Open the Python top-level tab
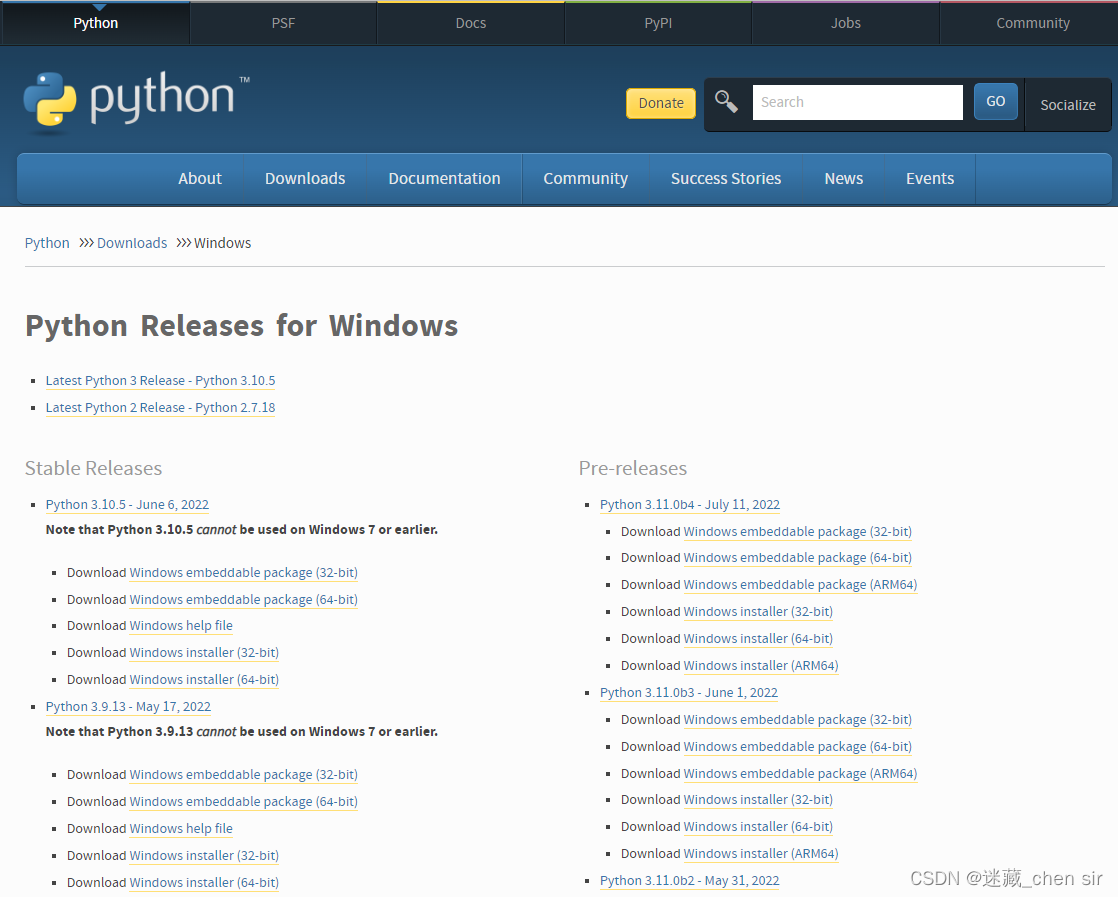 pos(96,23)
